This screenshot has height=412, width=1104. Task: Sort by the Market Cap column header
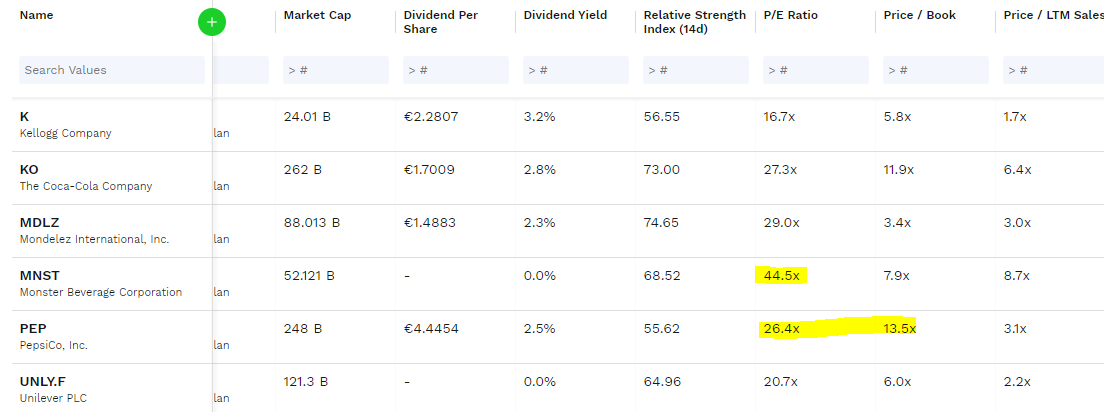pyautogui.click(x=317, y=16)
